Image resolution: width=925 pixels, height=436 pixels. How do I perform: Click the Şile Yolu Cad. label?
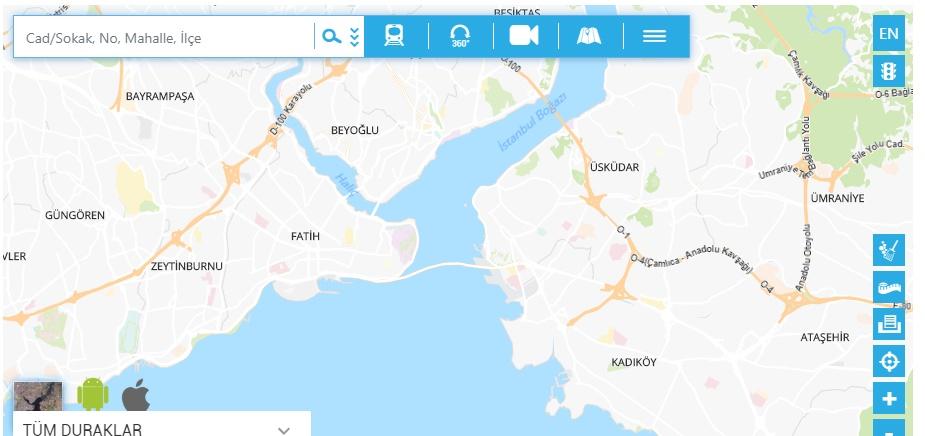tap(878, 151)
